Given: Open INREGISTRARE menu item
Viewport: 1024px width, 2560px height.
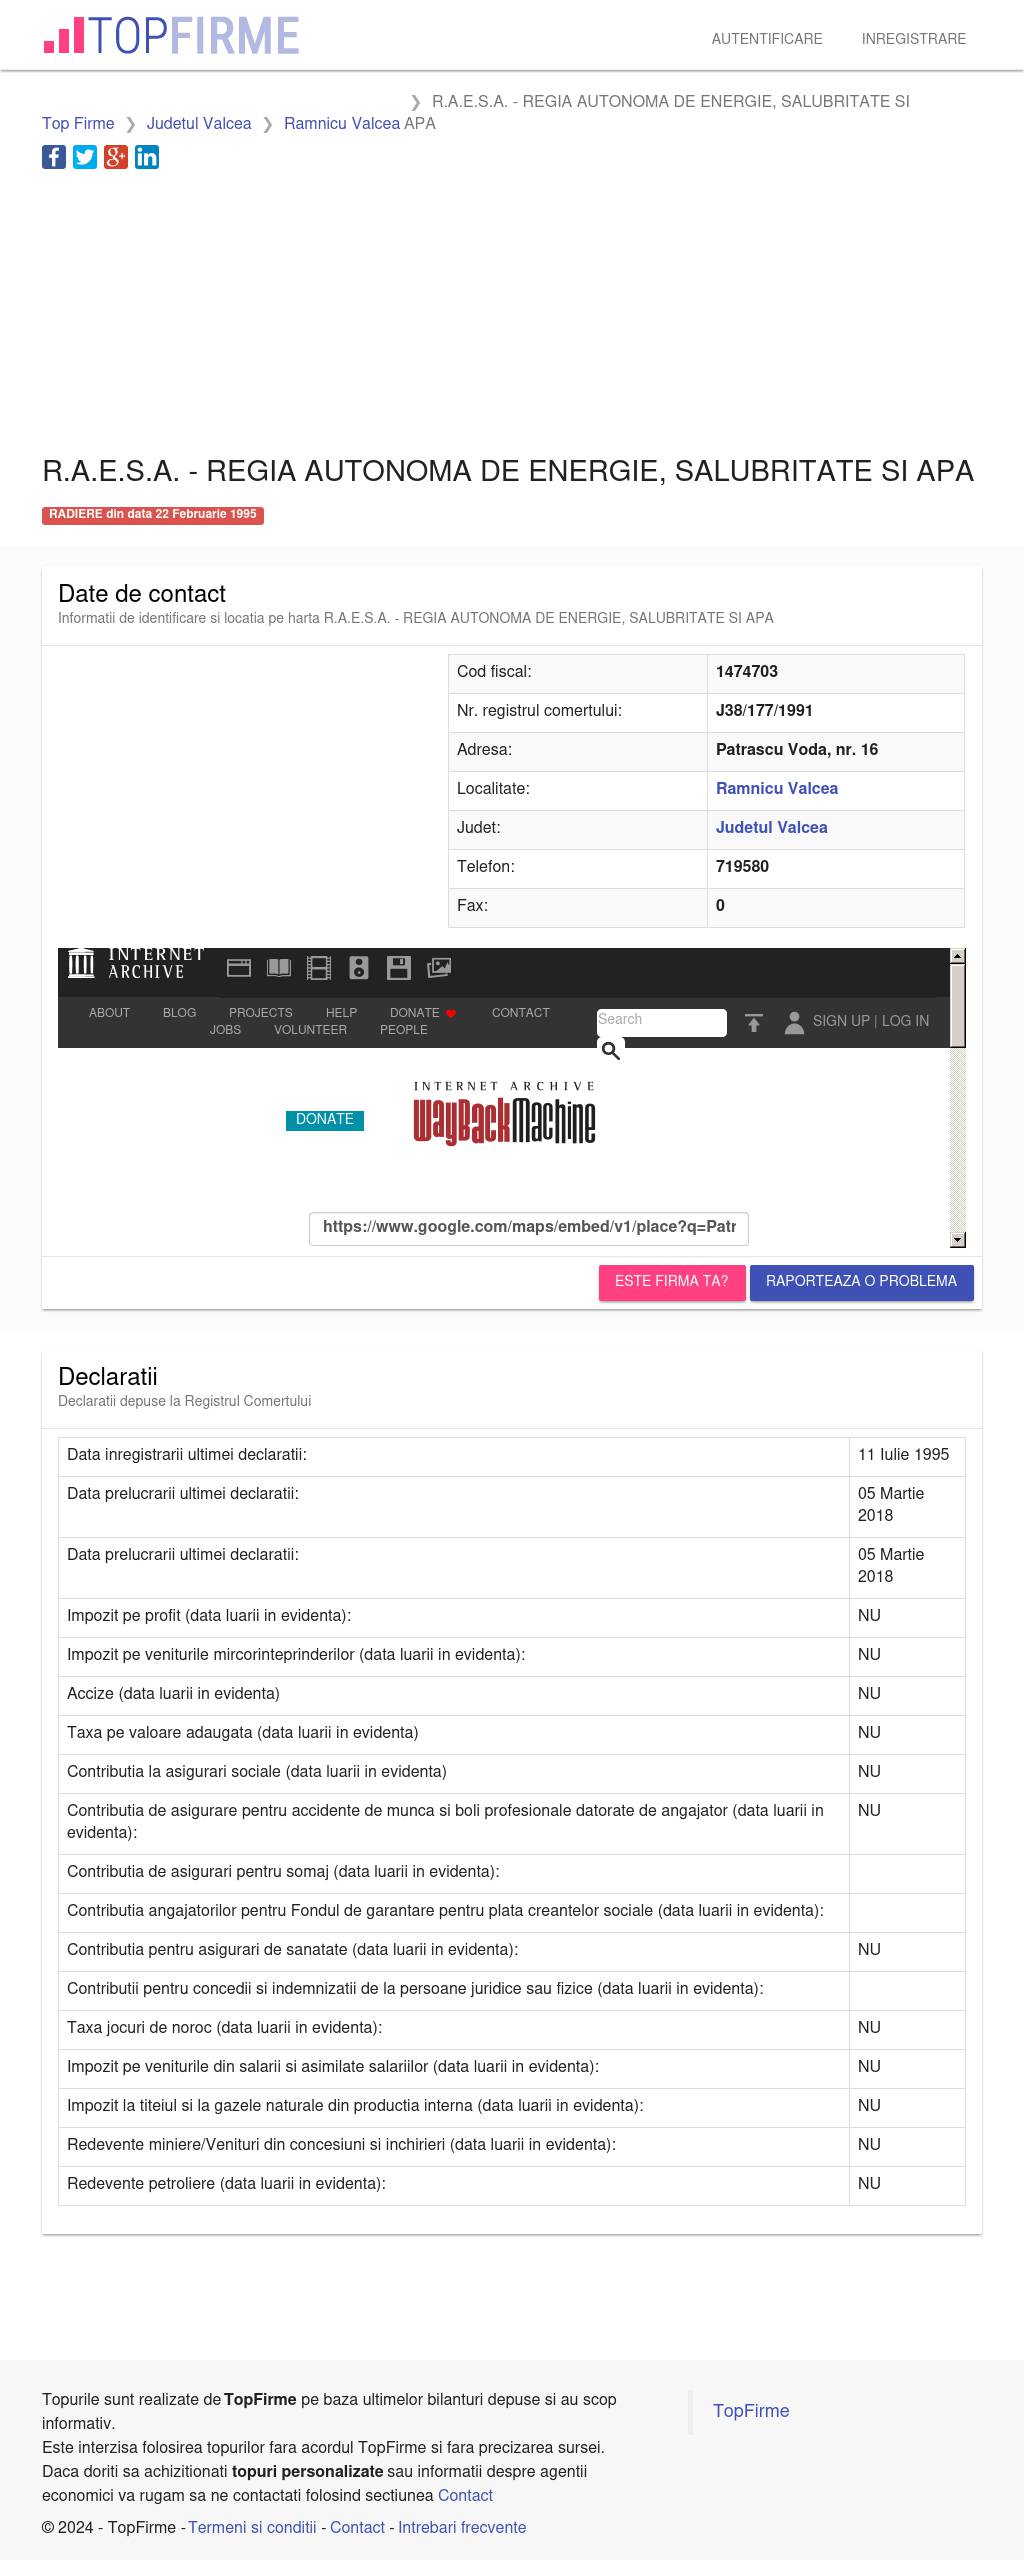Looking at the screenshot, I should click(914, 39).
